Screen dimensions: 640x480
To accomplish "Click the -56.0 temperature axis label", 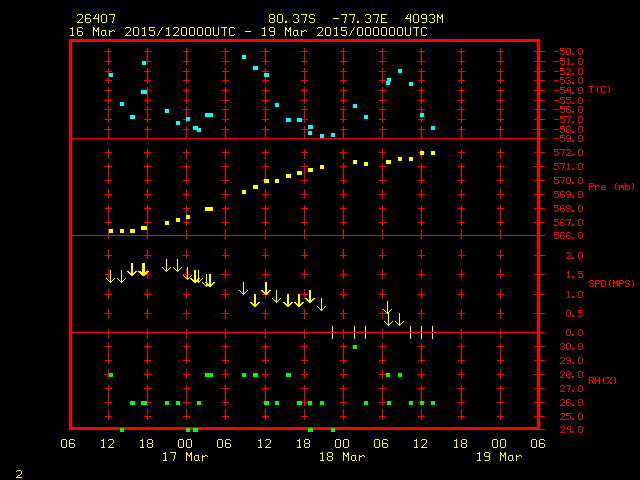I will click(569, 110).
